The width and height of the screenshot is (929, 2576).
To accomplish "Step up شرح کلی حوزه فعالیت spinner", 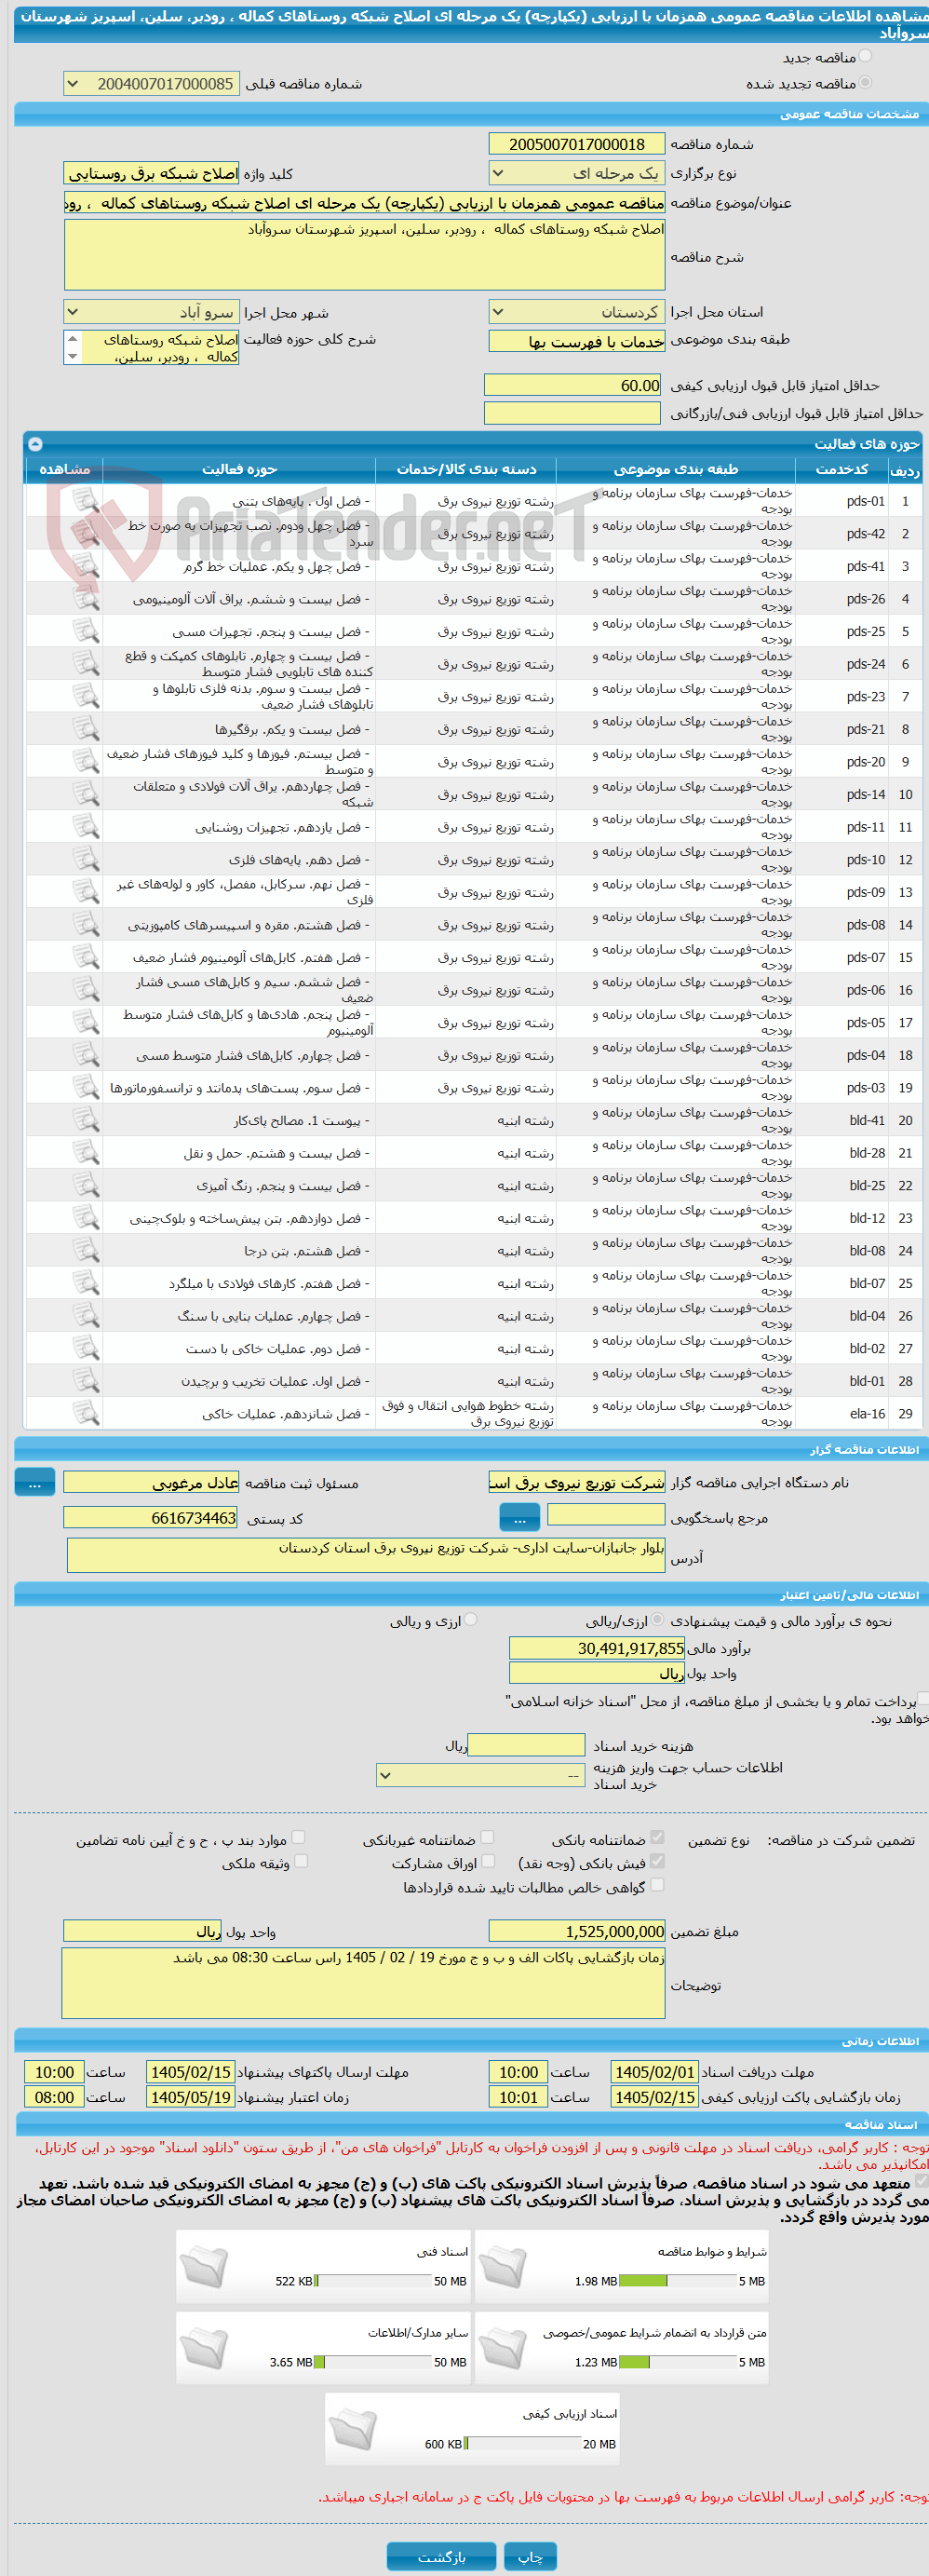I will pyautogui.click(x=72, y=339).
